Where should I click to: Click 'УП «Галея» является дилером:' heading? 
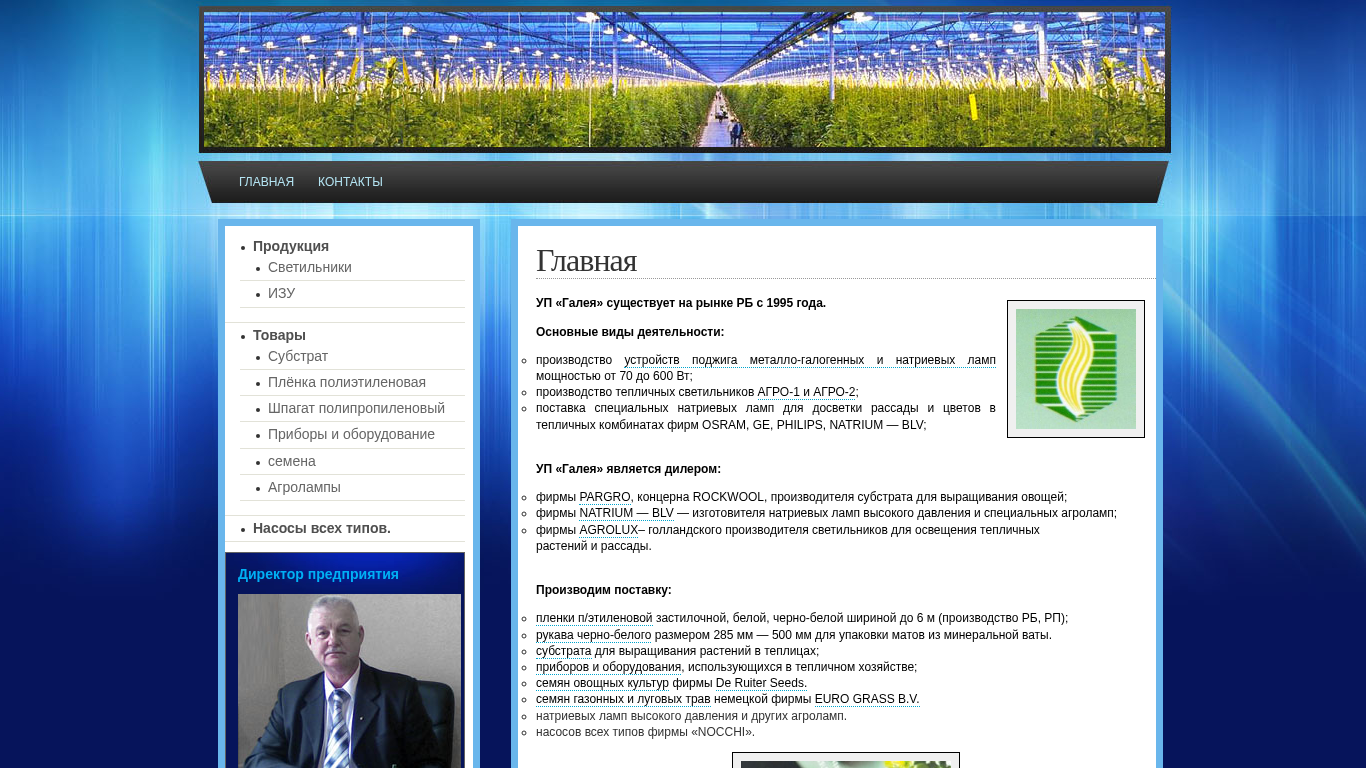(628, 469)
